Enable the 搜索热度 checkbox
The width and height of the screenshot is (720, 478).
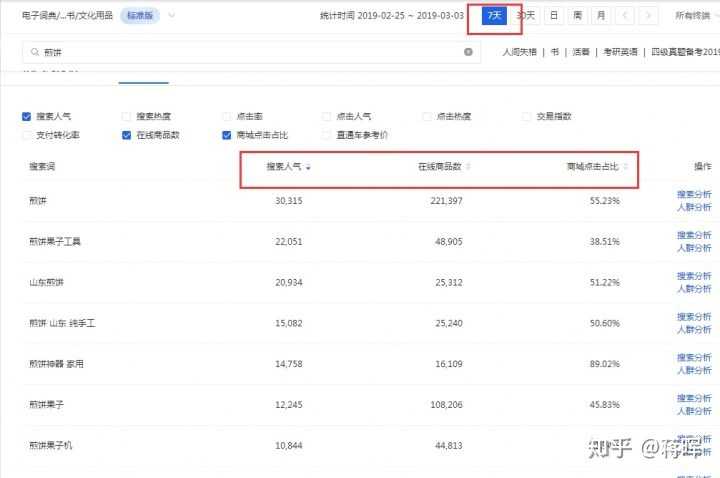click(x=126, y=116)
